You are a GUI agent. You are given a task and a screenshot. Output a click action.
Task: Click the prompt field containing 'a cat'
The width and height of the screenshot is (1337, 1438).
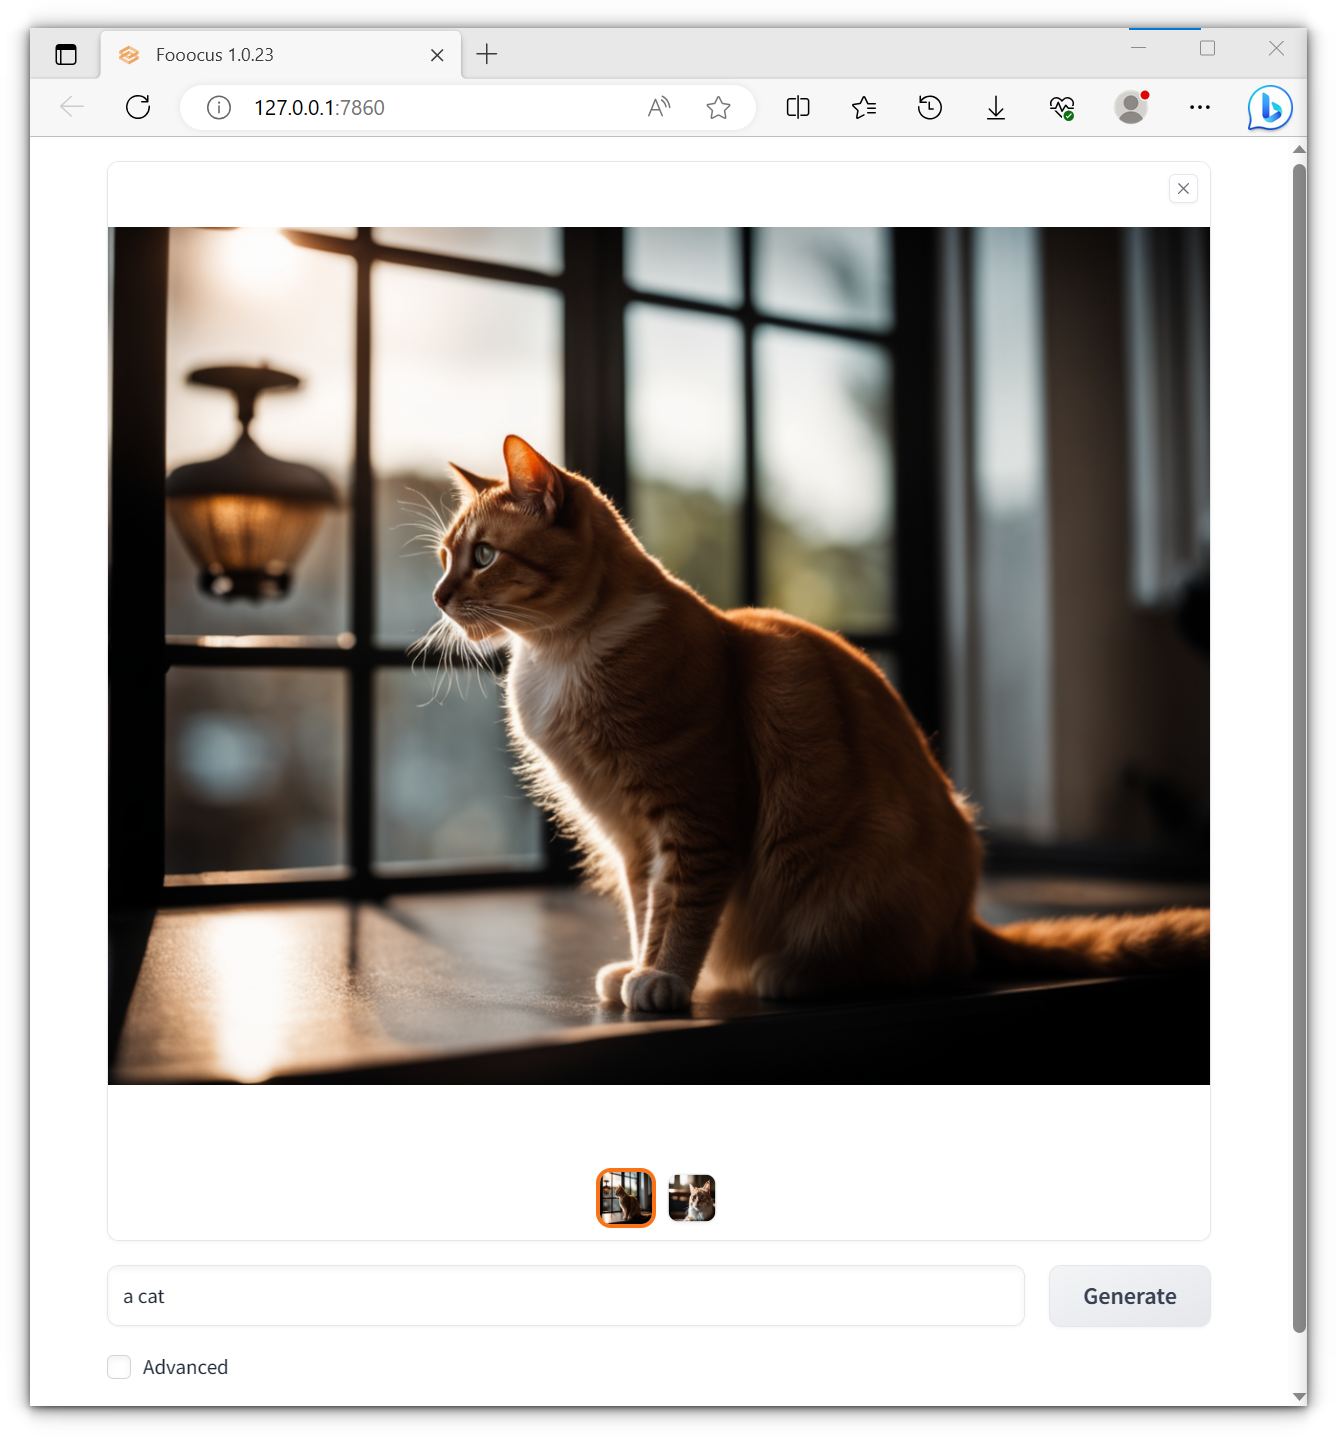point(566,1296)
